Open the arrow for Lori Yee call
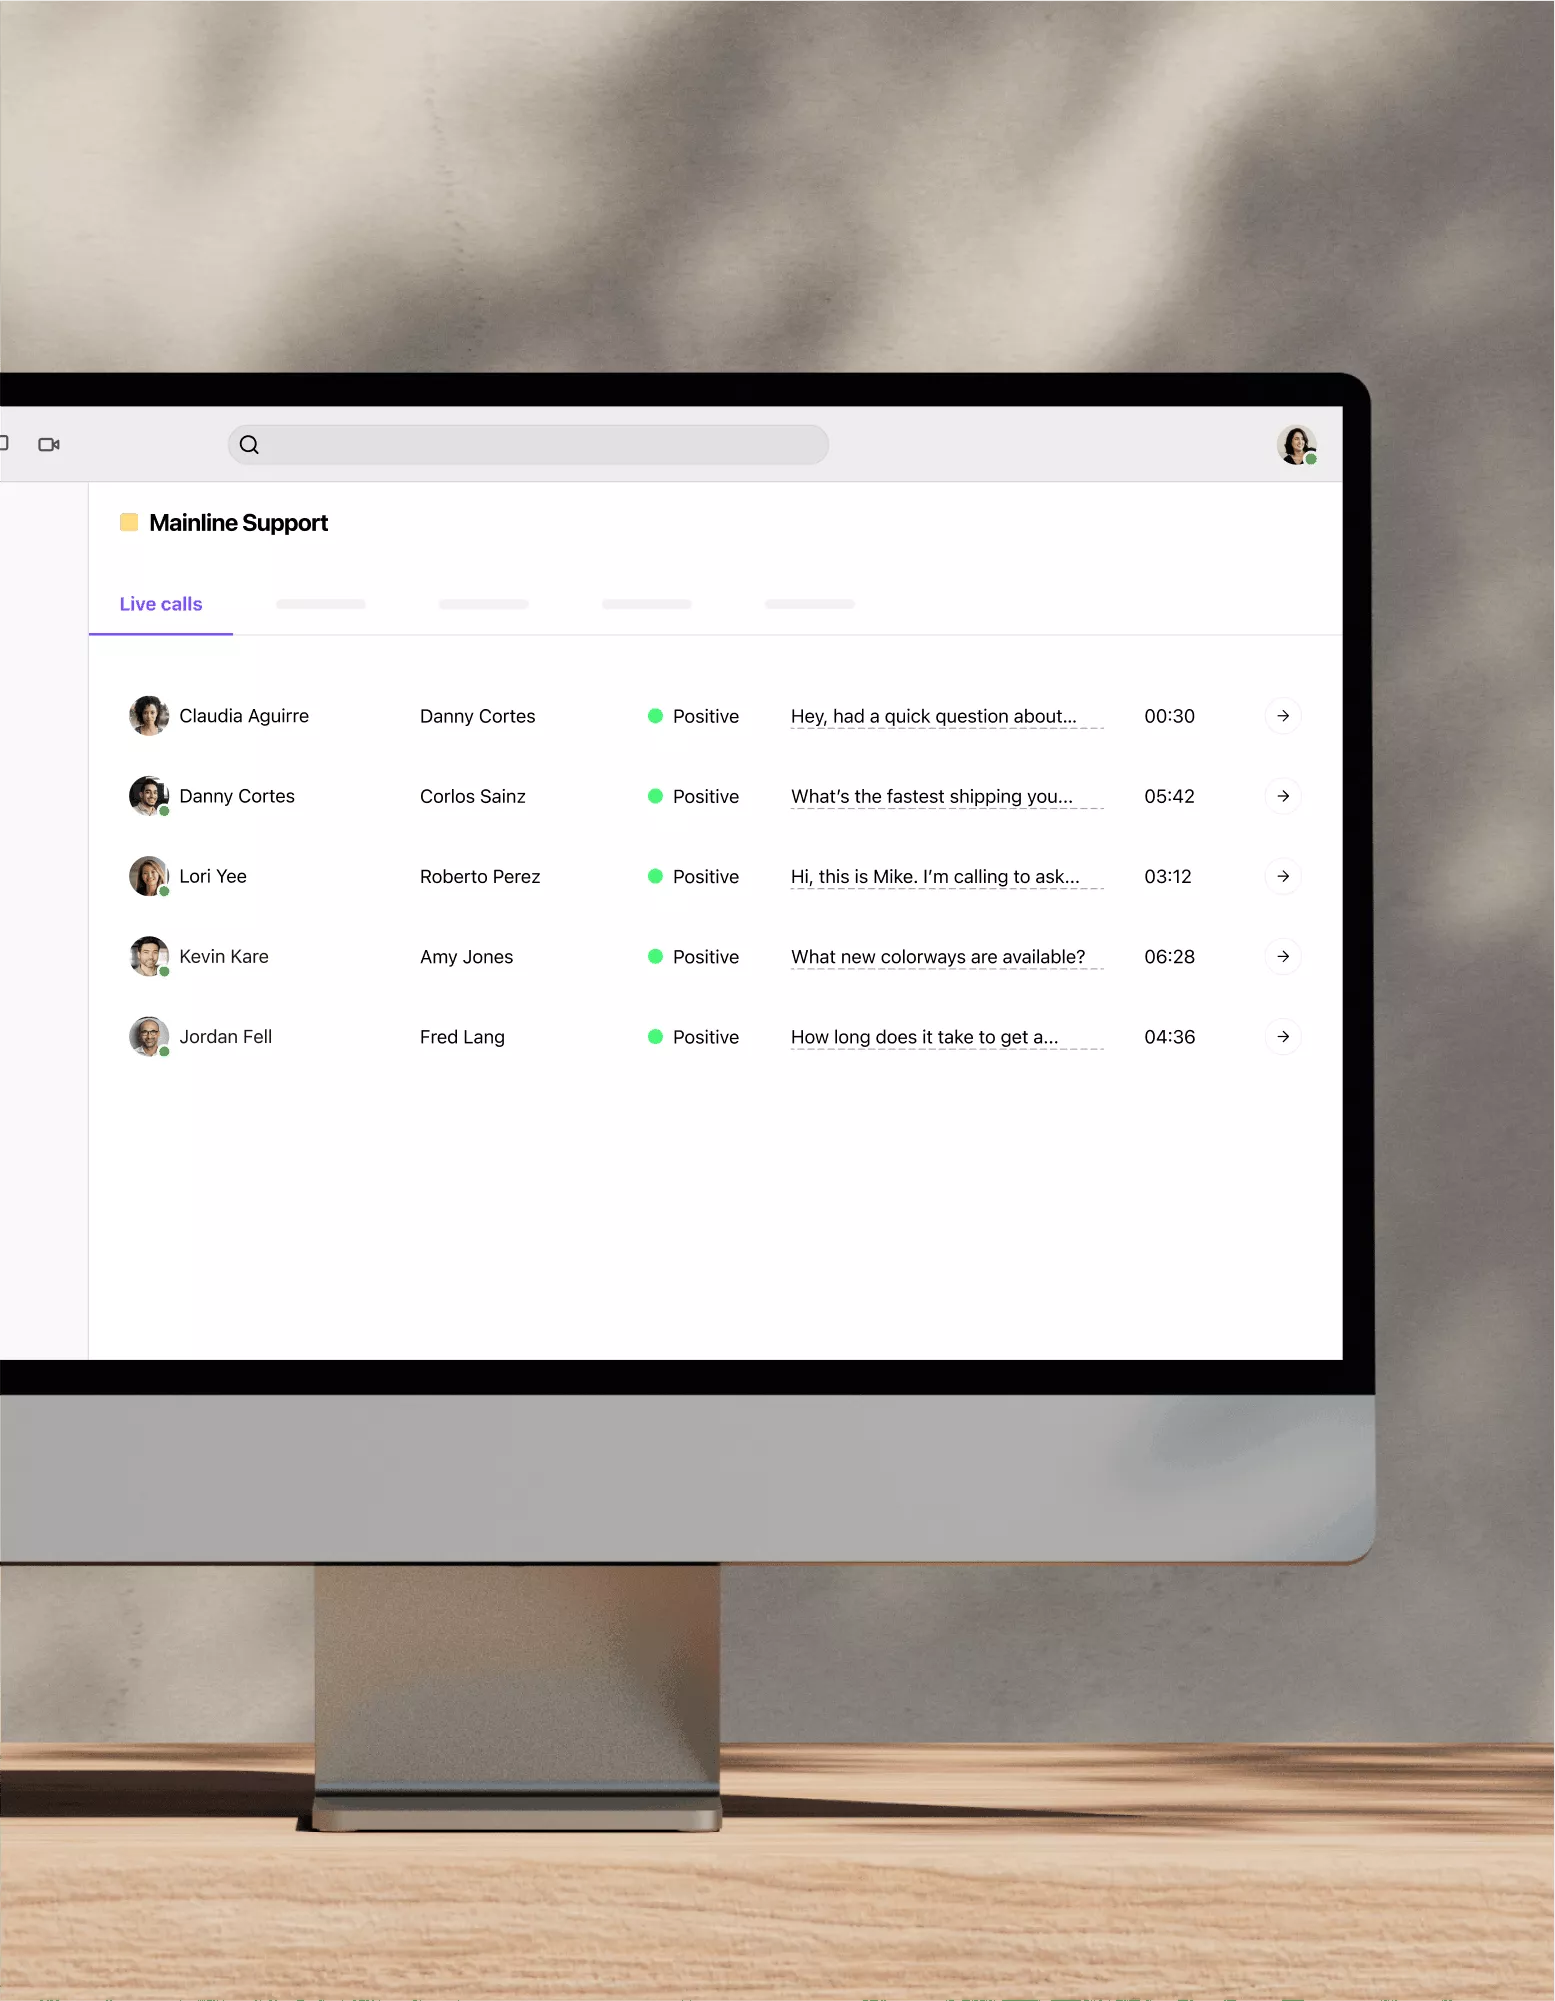The image size is (1555, 2001). click(1283, 876)
